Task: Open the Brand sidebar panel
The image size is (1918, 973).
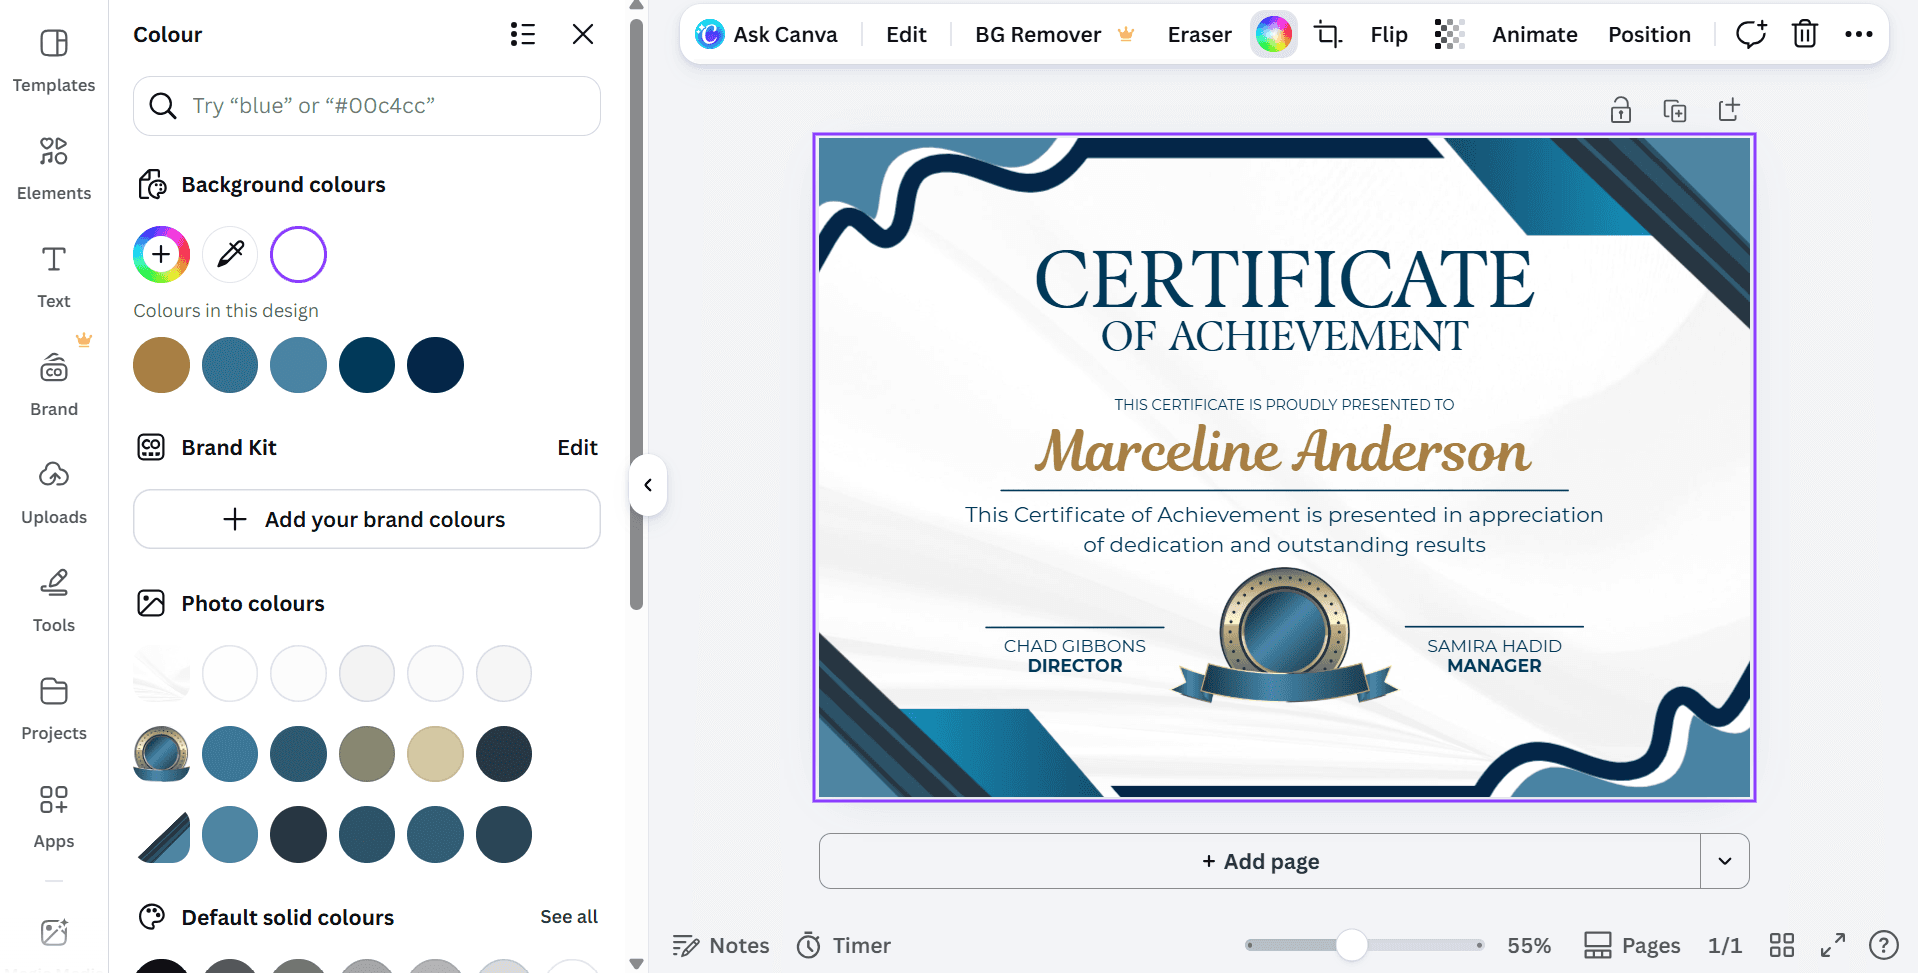Action: click(x=54, y=385)
